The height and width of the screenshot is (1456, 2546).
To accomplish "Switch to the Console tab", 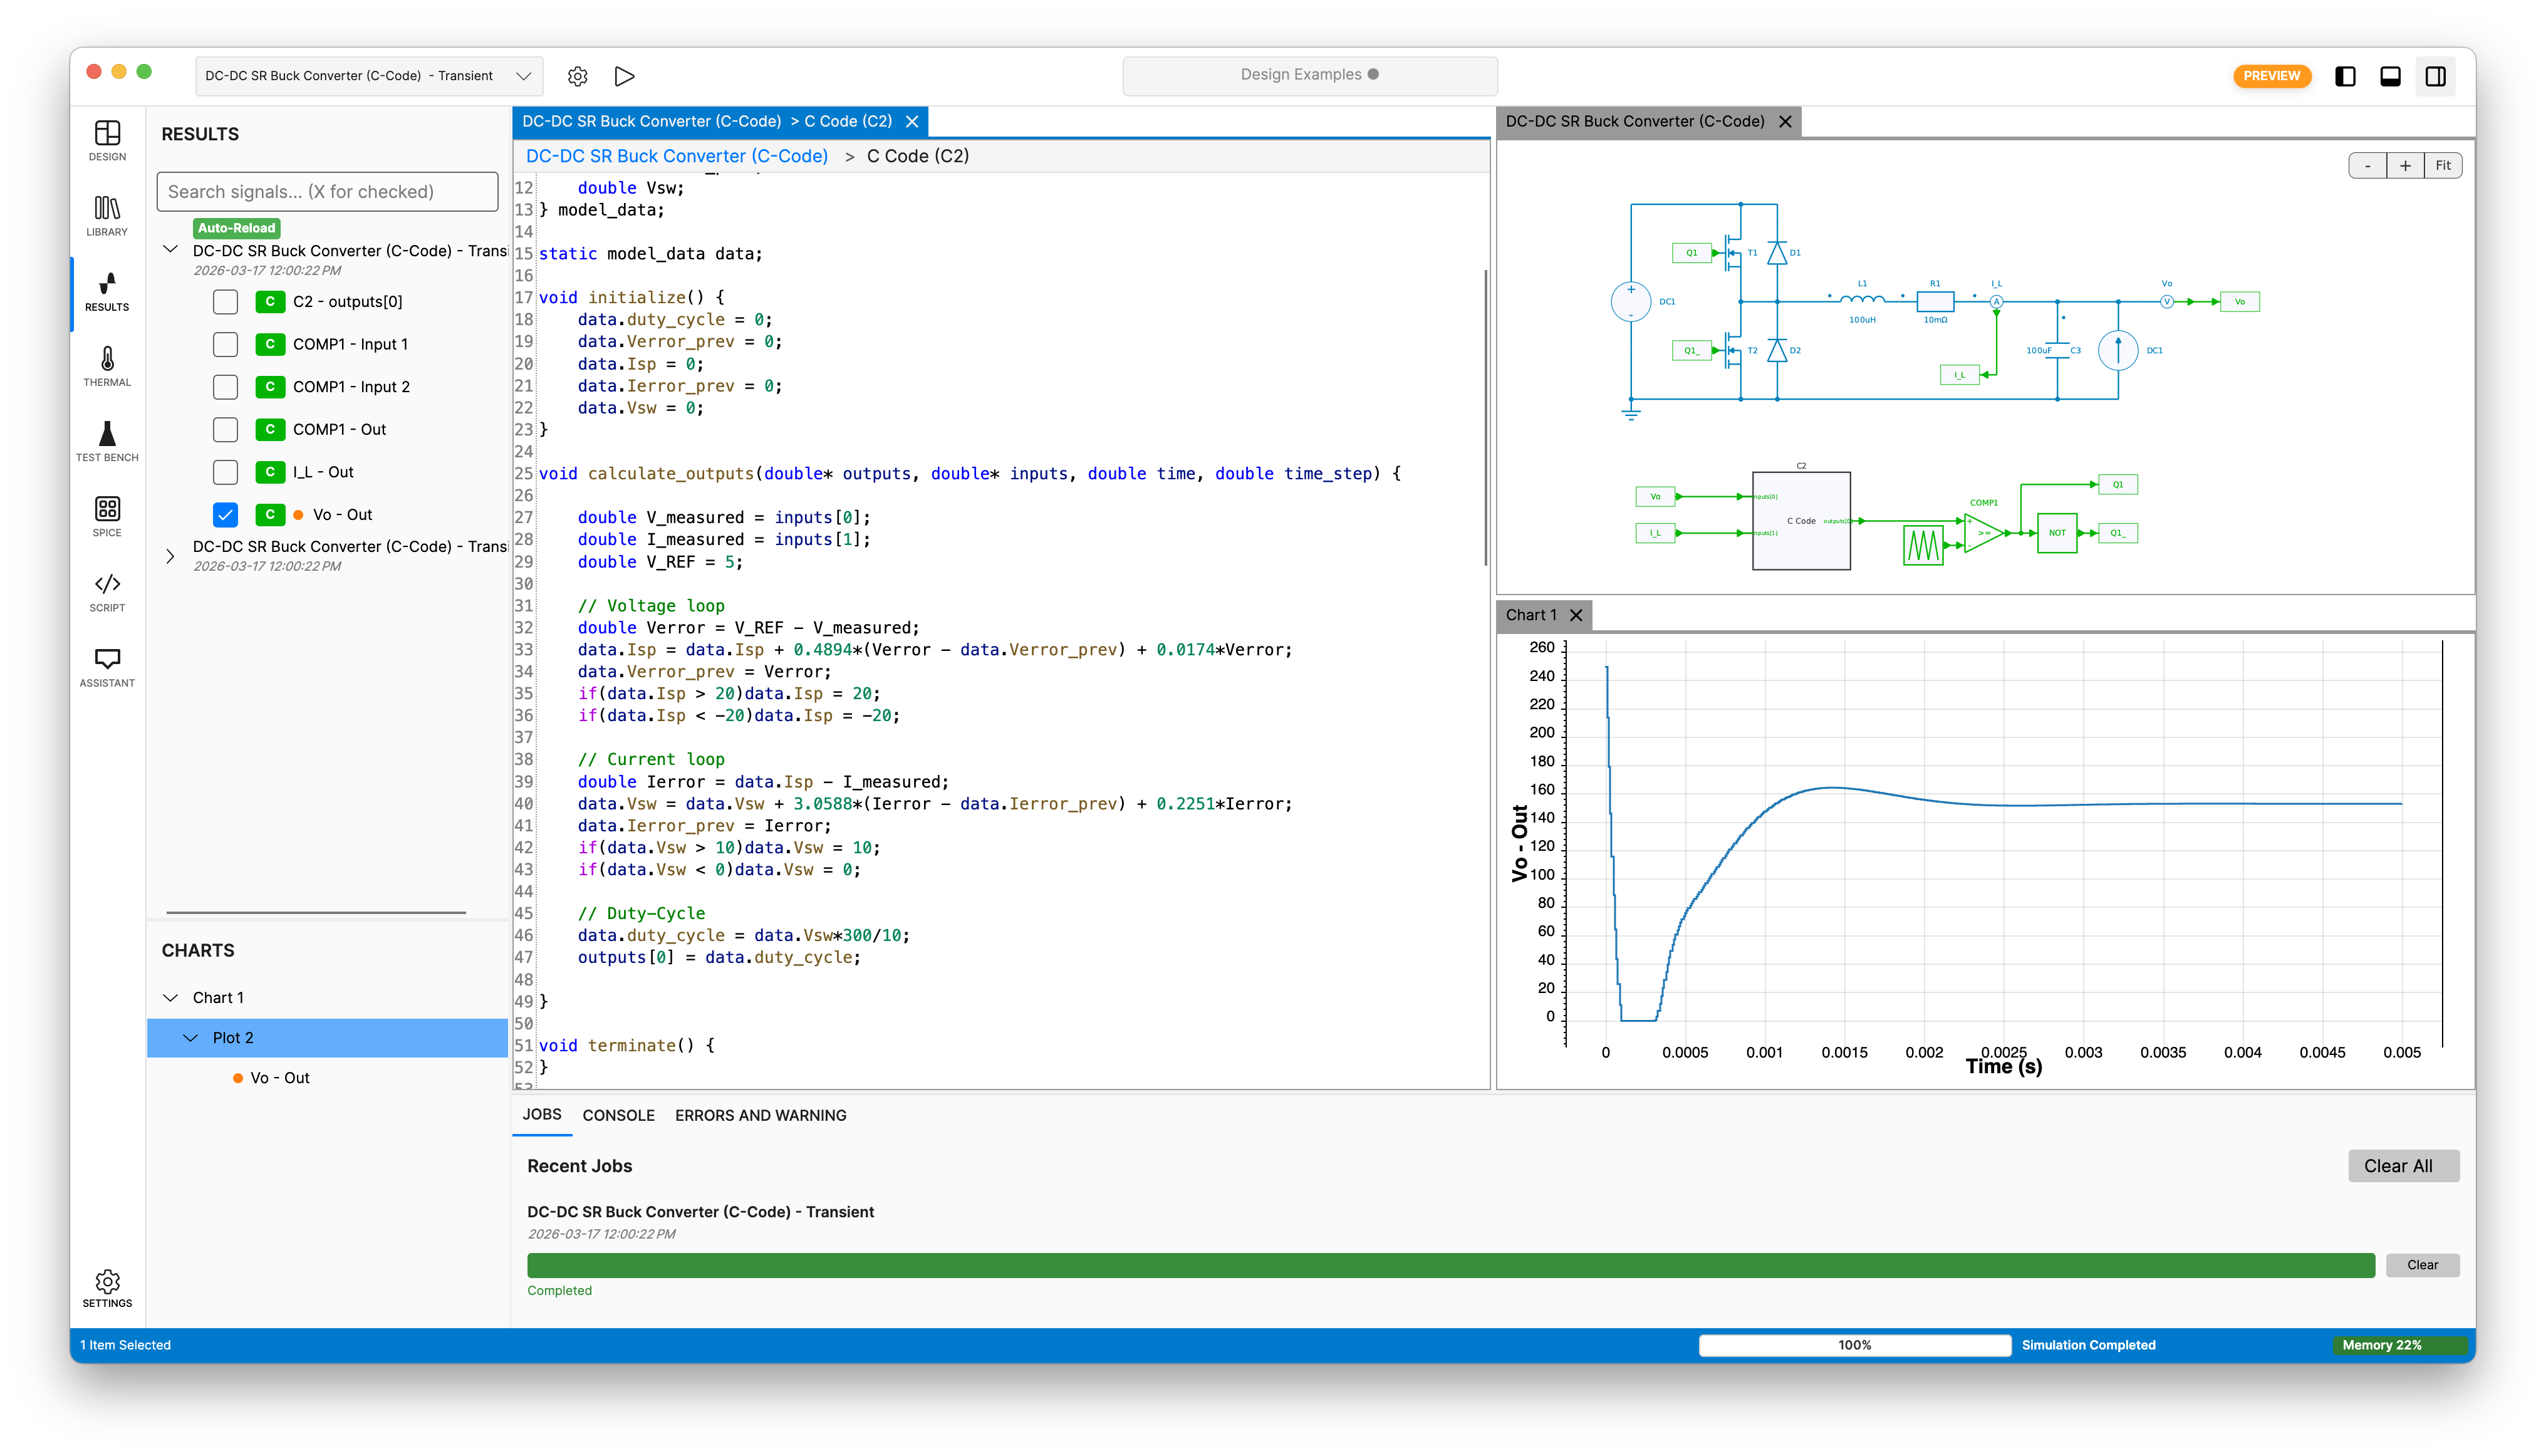I will (618, 1115).
